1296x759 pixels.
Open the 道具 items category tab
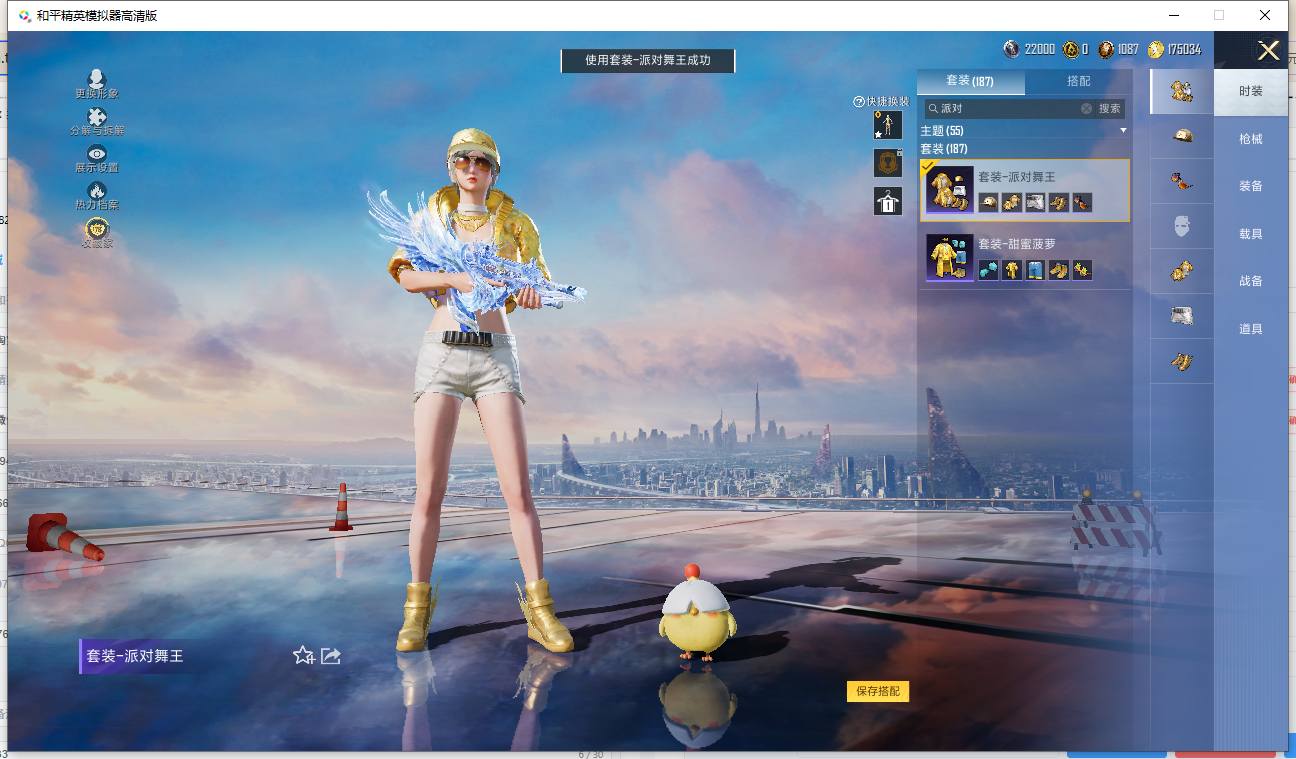tap(1251, 329)
